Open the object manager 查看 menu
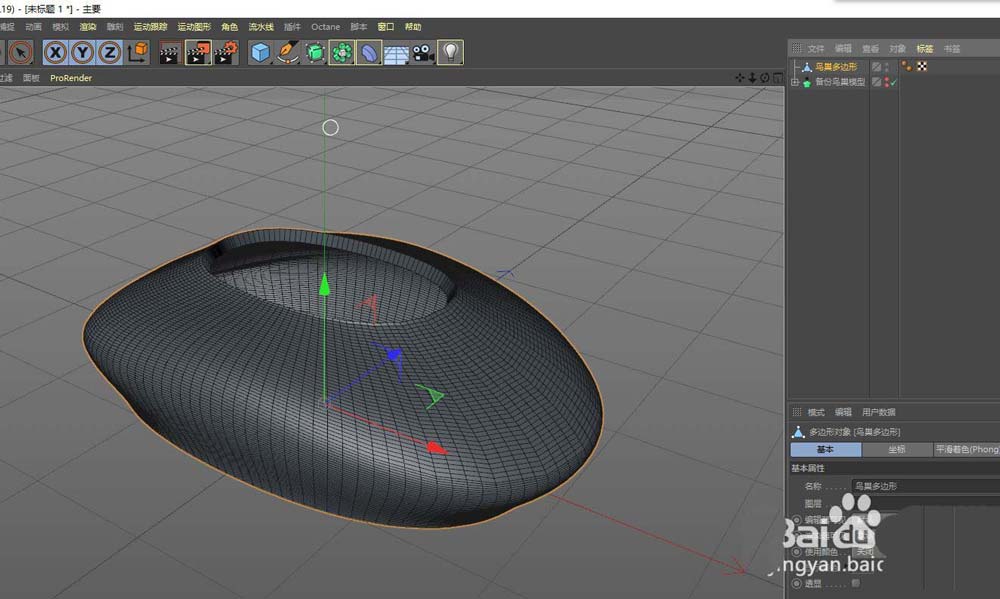The height and width of the screenshot is (599, 1000). (x=871, y=48)
